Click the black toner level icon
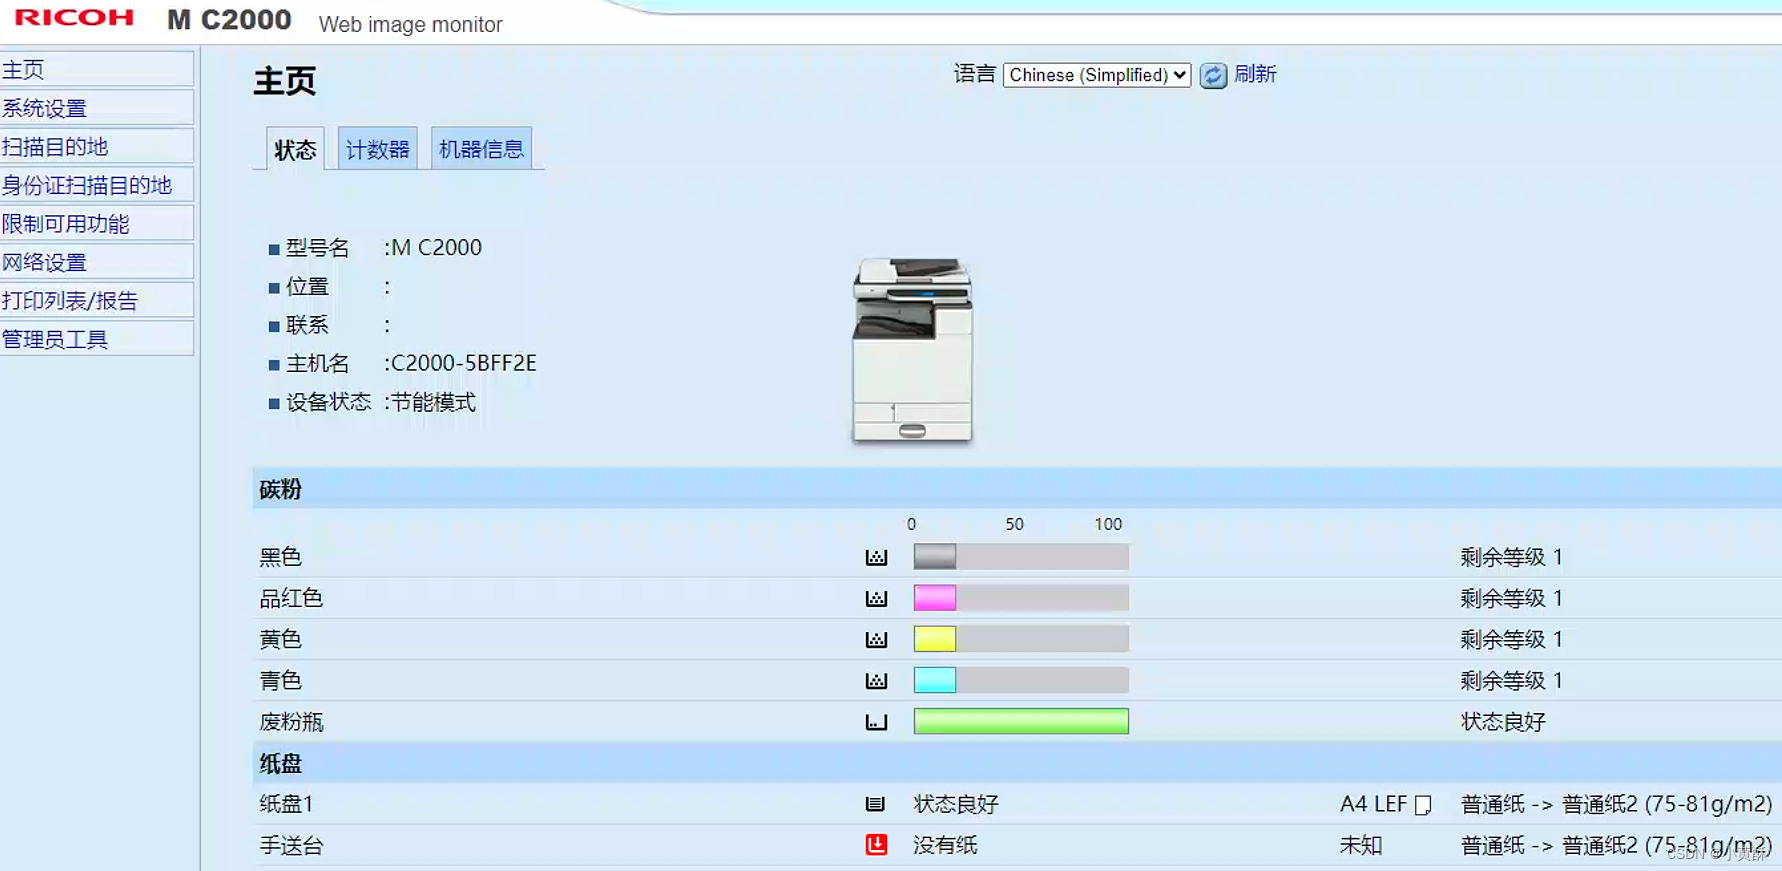The height and width of the screenshot is (871, 1782). (876, 557)
